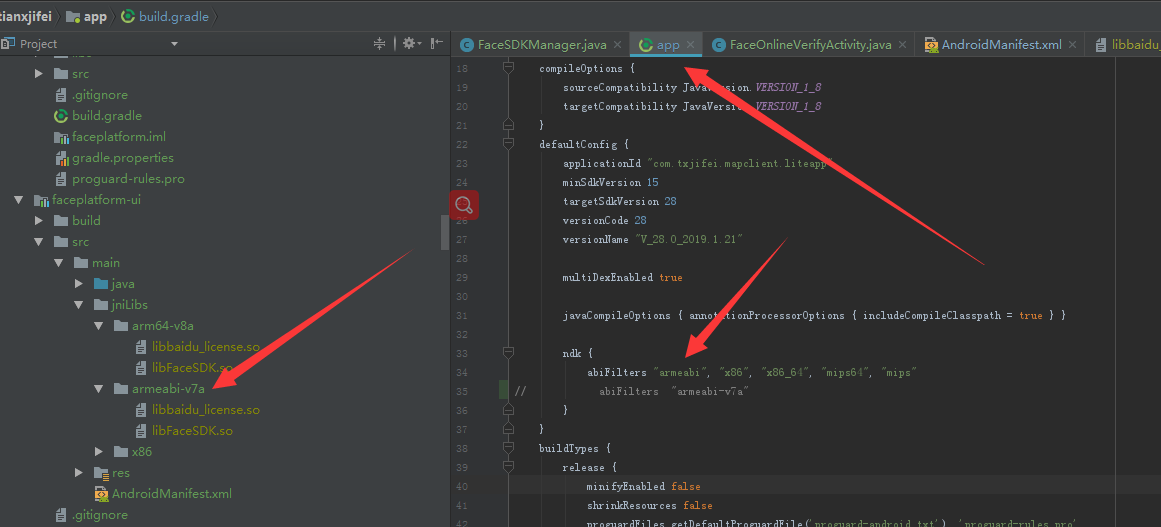Fold the defaultConfig block at line 22
Screen dimensions: 1161x527
[508, 144]
